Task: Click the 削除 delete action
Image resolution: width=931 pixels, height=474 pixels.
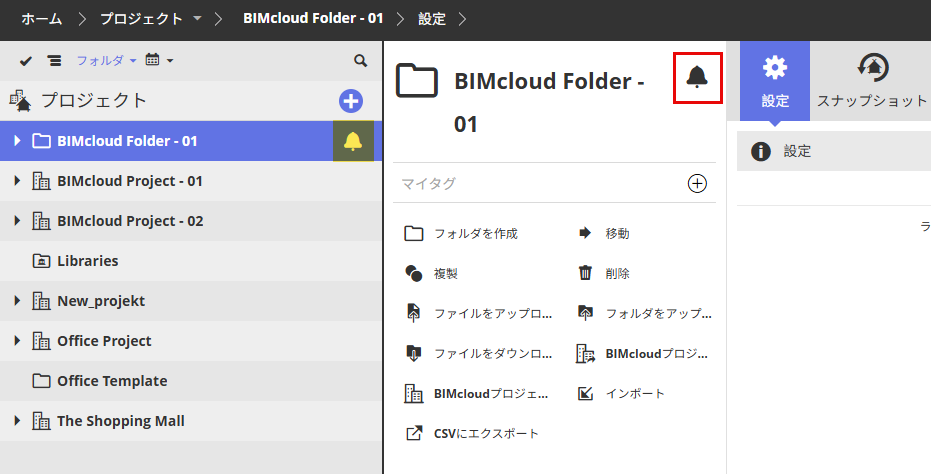Action: pos(604,273)
